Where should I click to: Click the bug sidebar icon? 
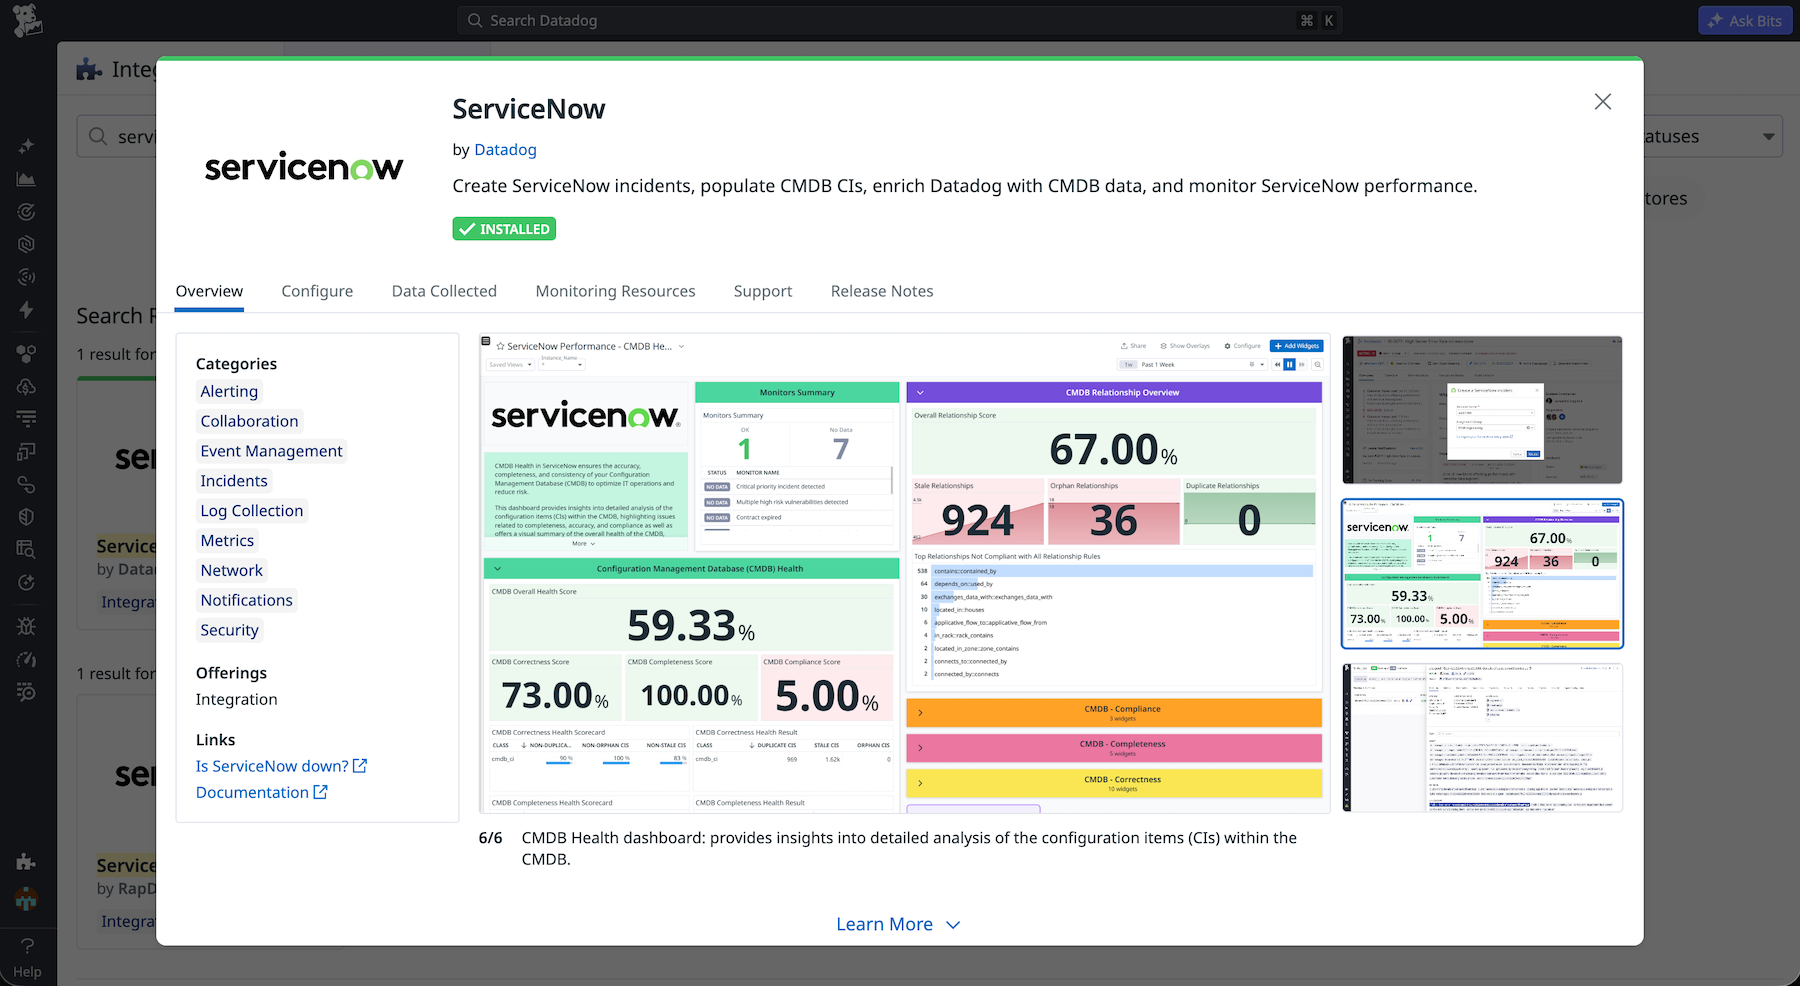click(x=27, y=626)
